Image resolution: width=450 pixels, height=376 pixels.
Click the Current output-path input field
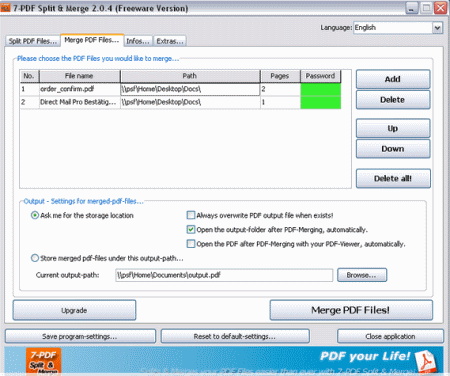(x=224, y=275)
